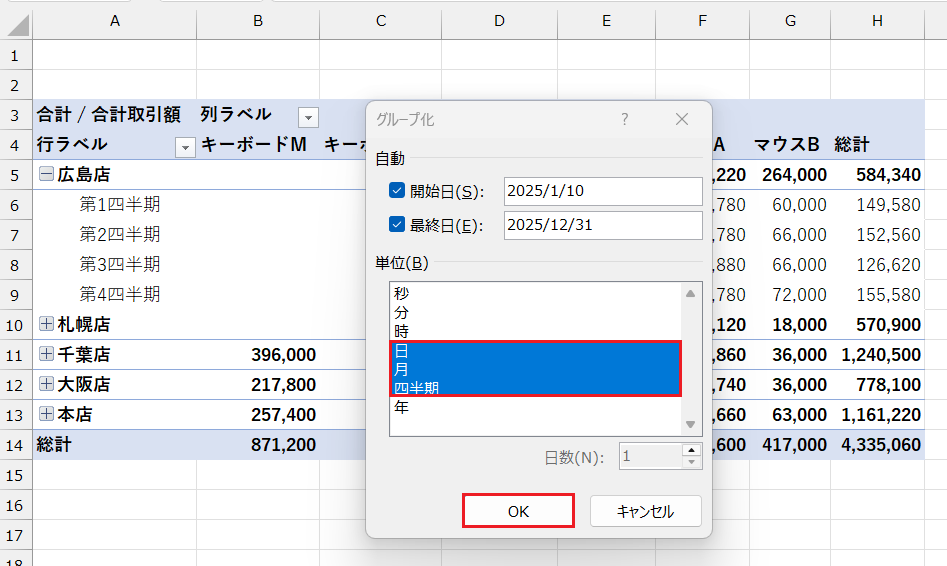Toggle 四半期 in the unit list
Screen dimensions: 947x566
click(416, 388)
